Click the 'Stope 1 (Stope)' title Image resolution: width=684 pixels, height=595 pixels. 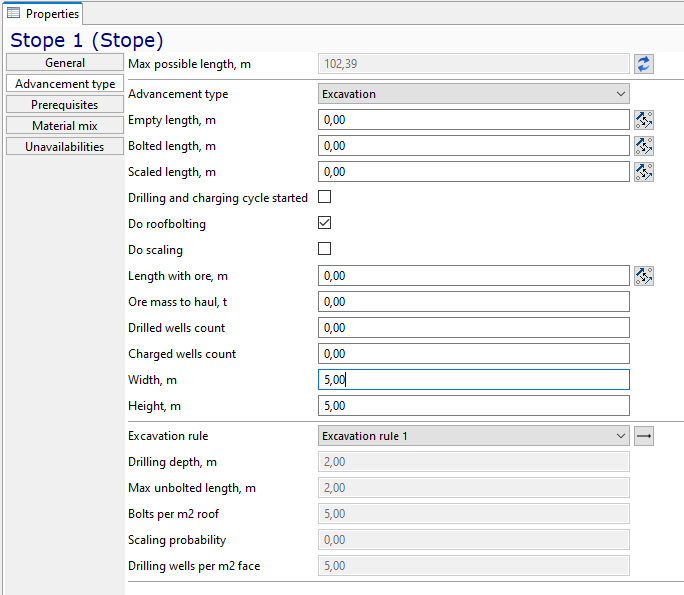coord(87,41)
